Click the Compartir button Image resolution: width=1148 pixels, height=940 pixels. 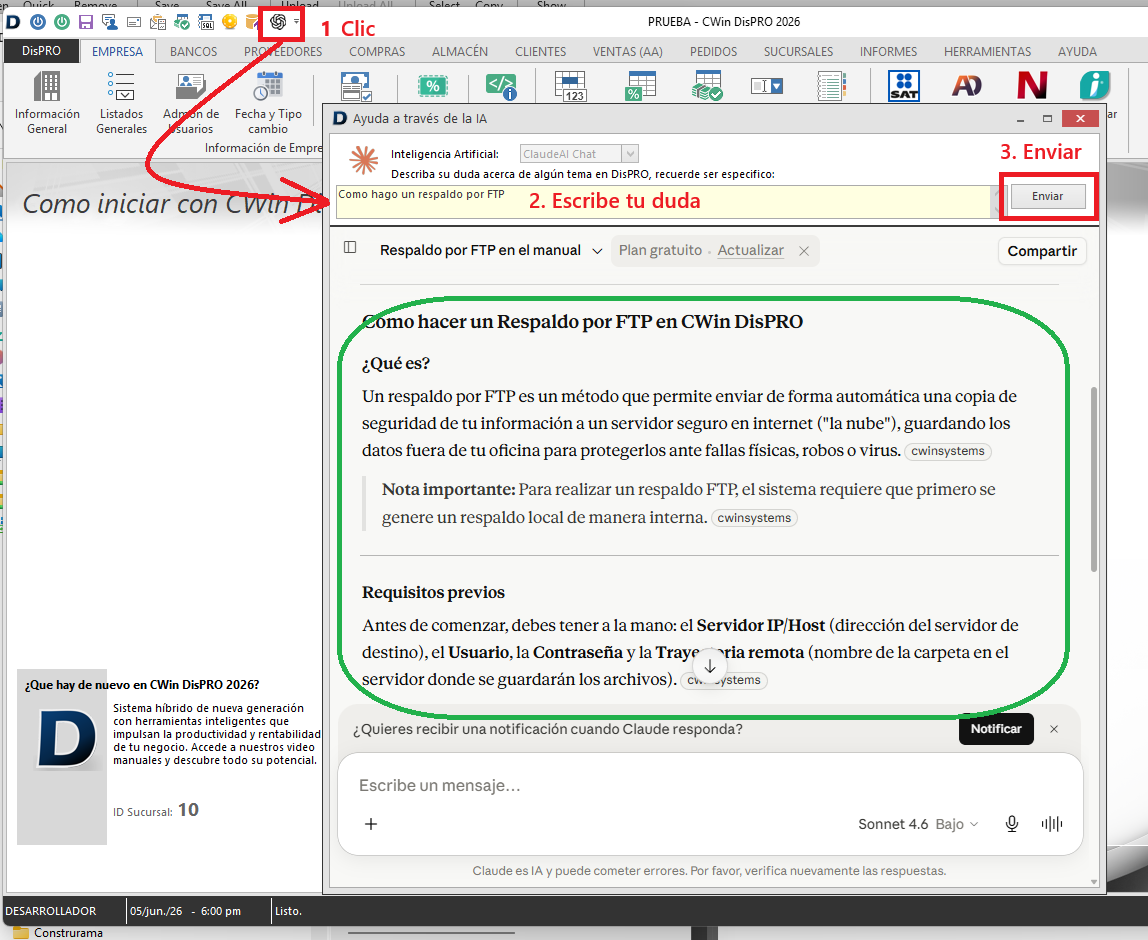(1042, 251)
